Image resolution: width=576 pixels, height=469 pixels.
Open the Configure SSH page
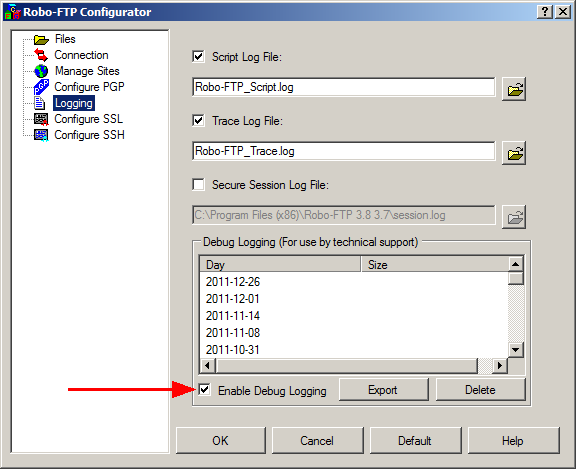tap(89, 135)
